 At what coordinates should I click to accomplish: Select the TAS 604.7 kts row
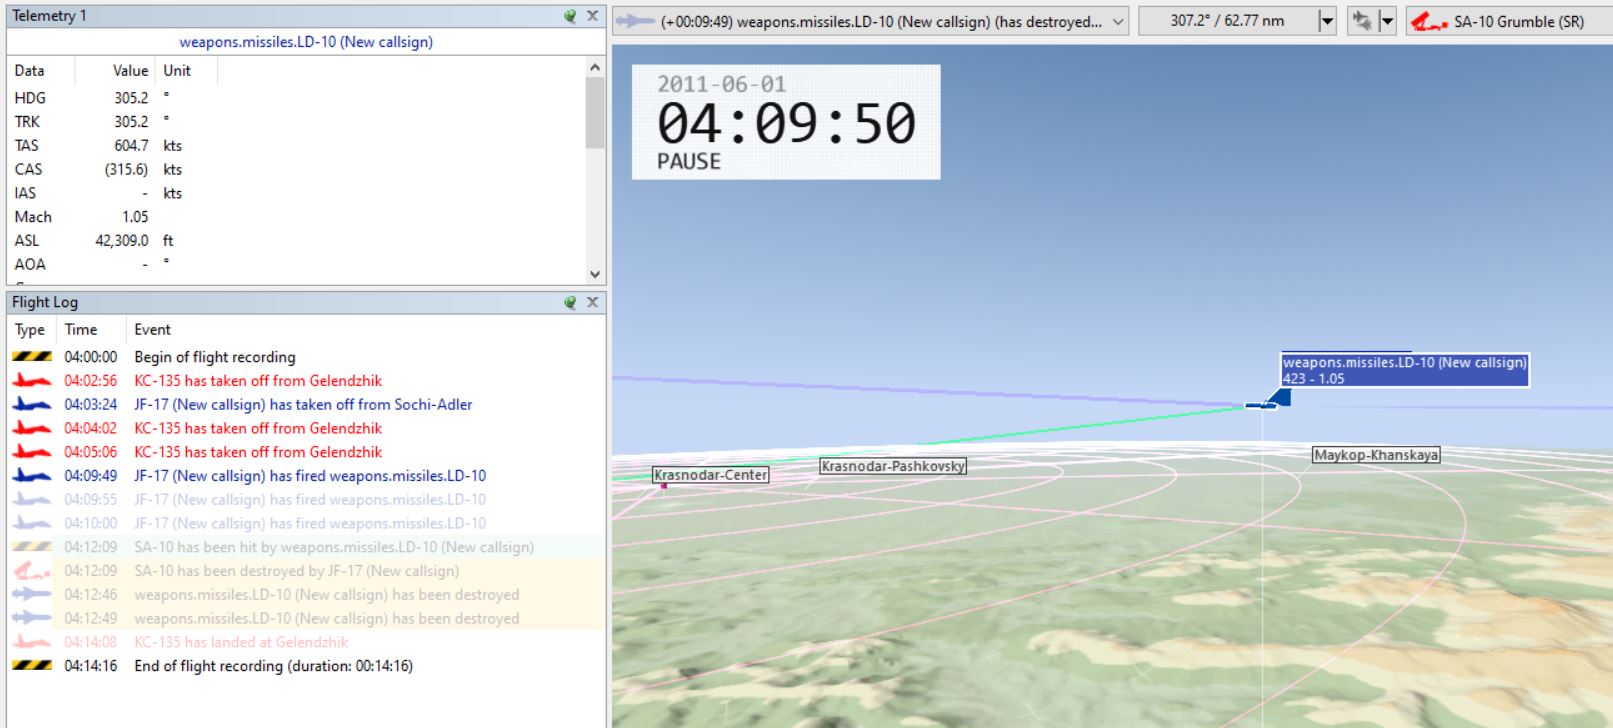pos(297,146)
